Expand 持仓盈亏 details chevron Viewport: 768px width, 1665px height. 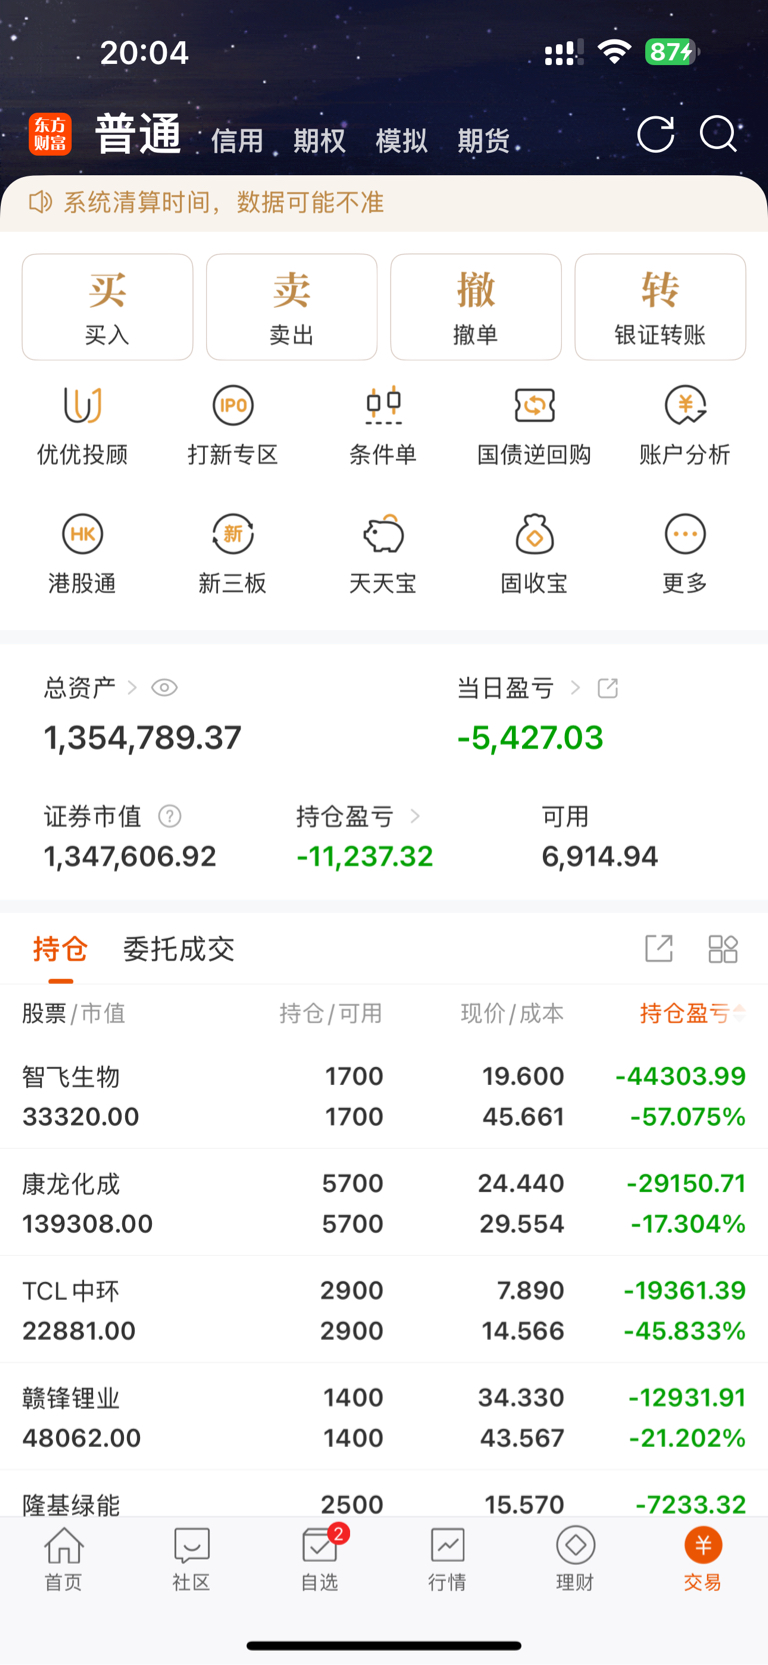pos(415,816)
